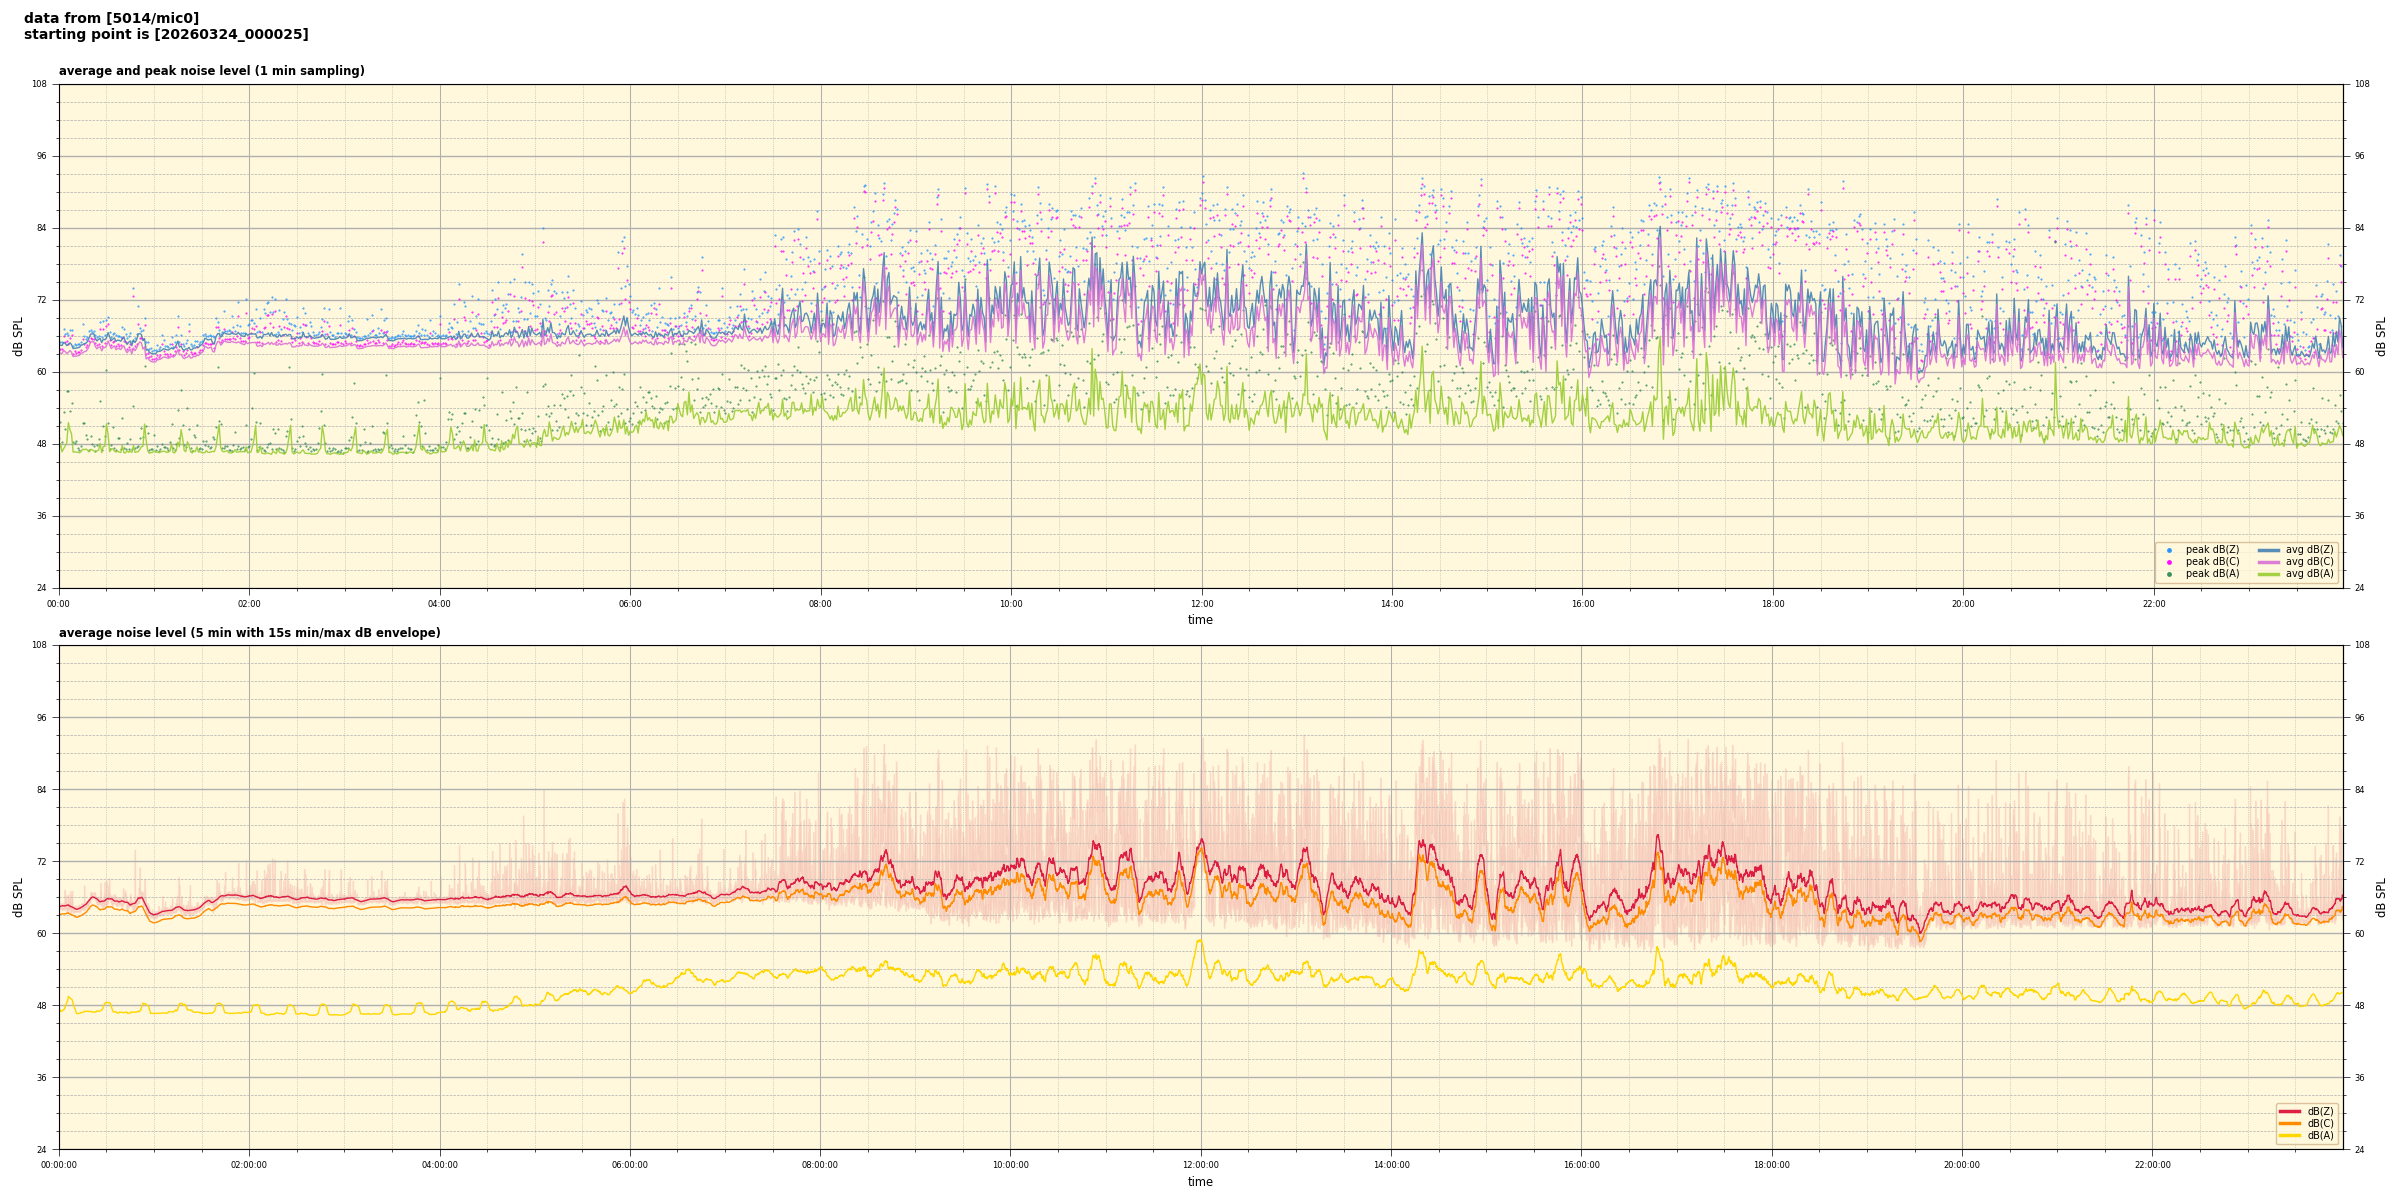Click the peak dB(C) legend marker
Viewport: 2400px width, 1200px height.
2169,562
